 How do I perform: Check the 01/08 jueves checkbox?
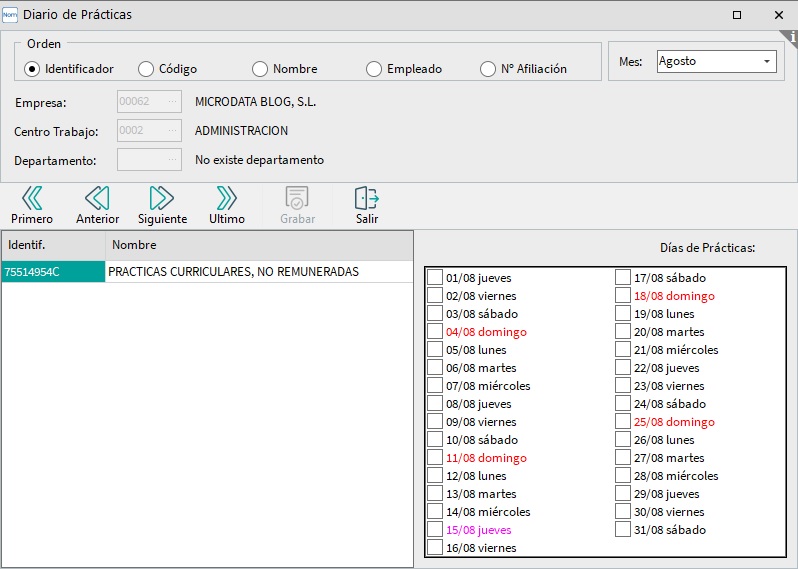435,278
